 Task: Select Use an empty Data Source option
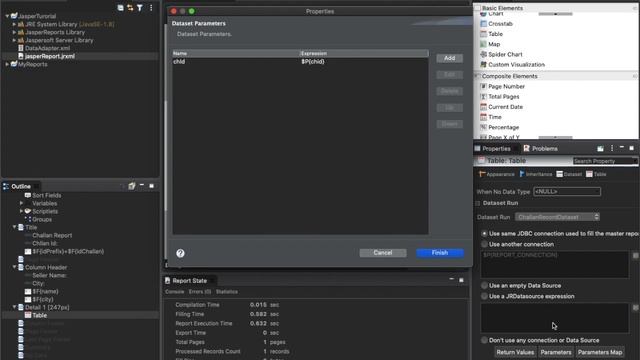tap(484, 286)
